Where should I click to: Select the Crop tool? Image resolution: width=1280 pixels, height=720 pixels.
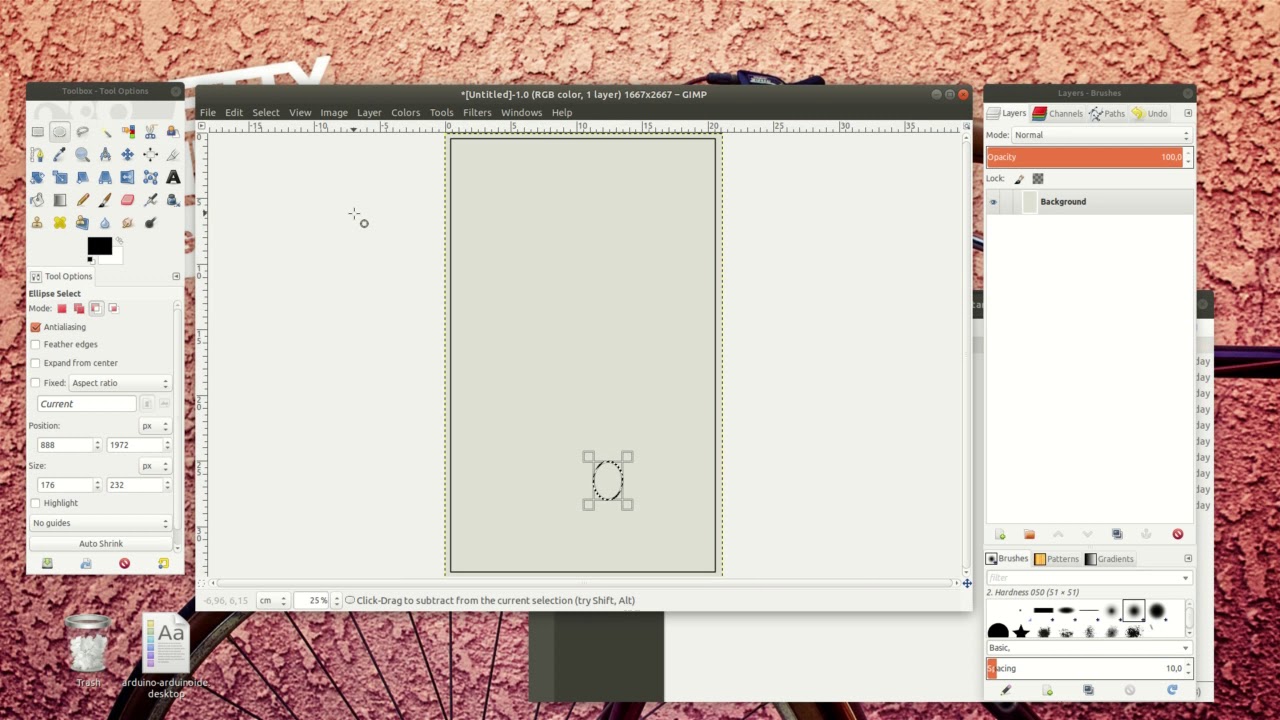coord(173,154)
